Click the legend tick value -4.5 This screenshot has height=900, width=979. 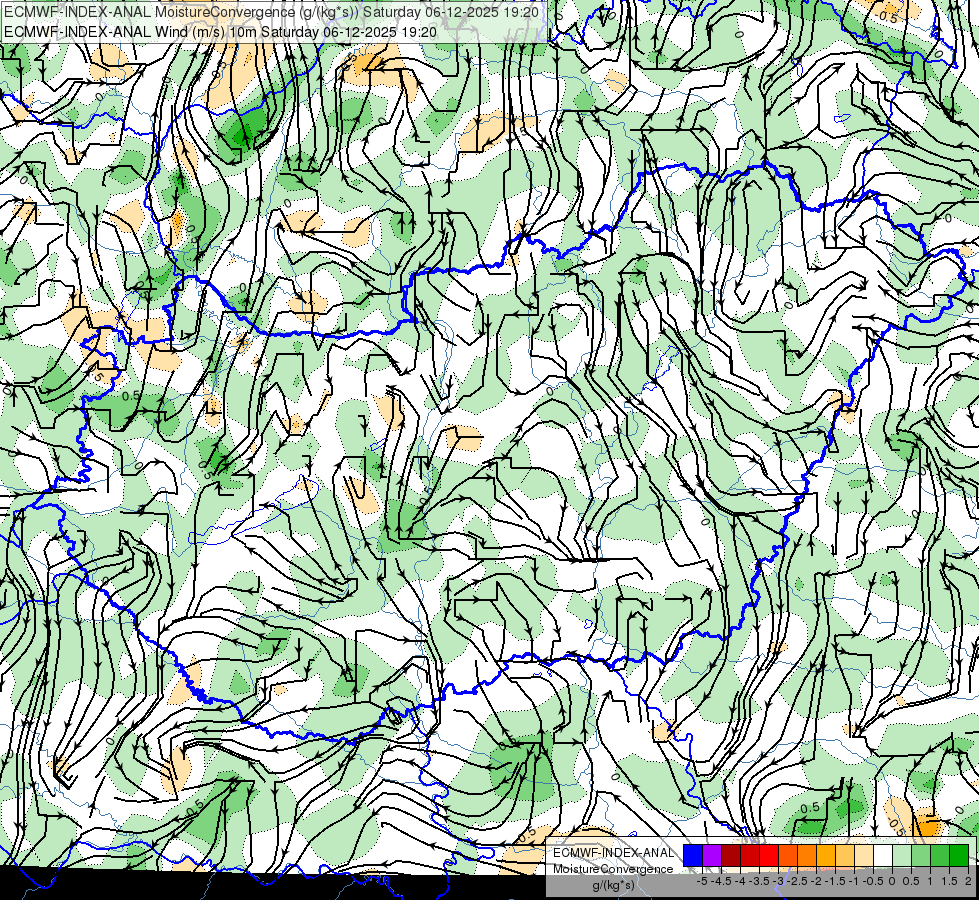(x=722, y=881)
